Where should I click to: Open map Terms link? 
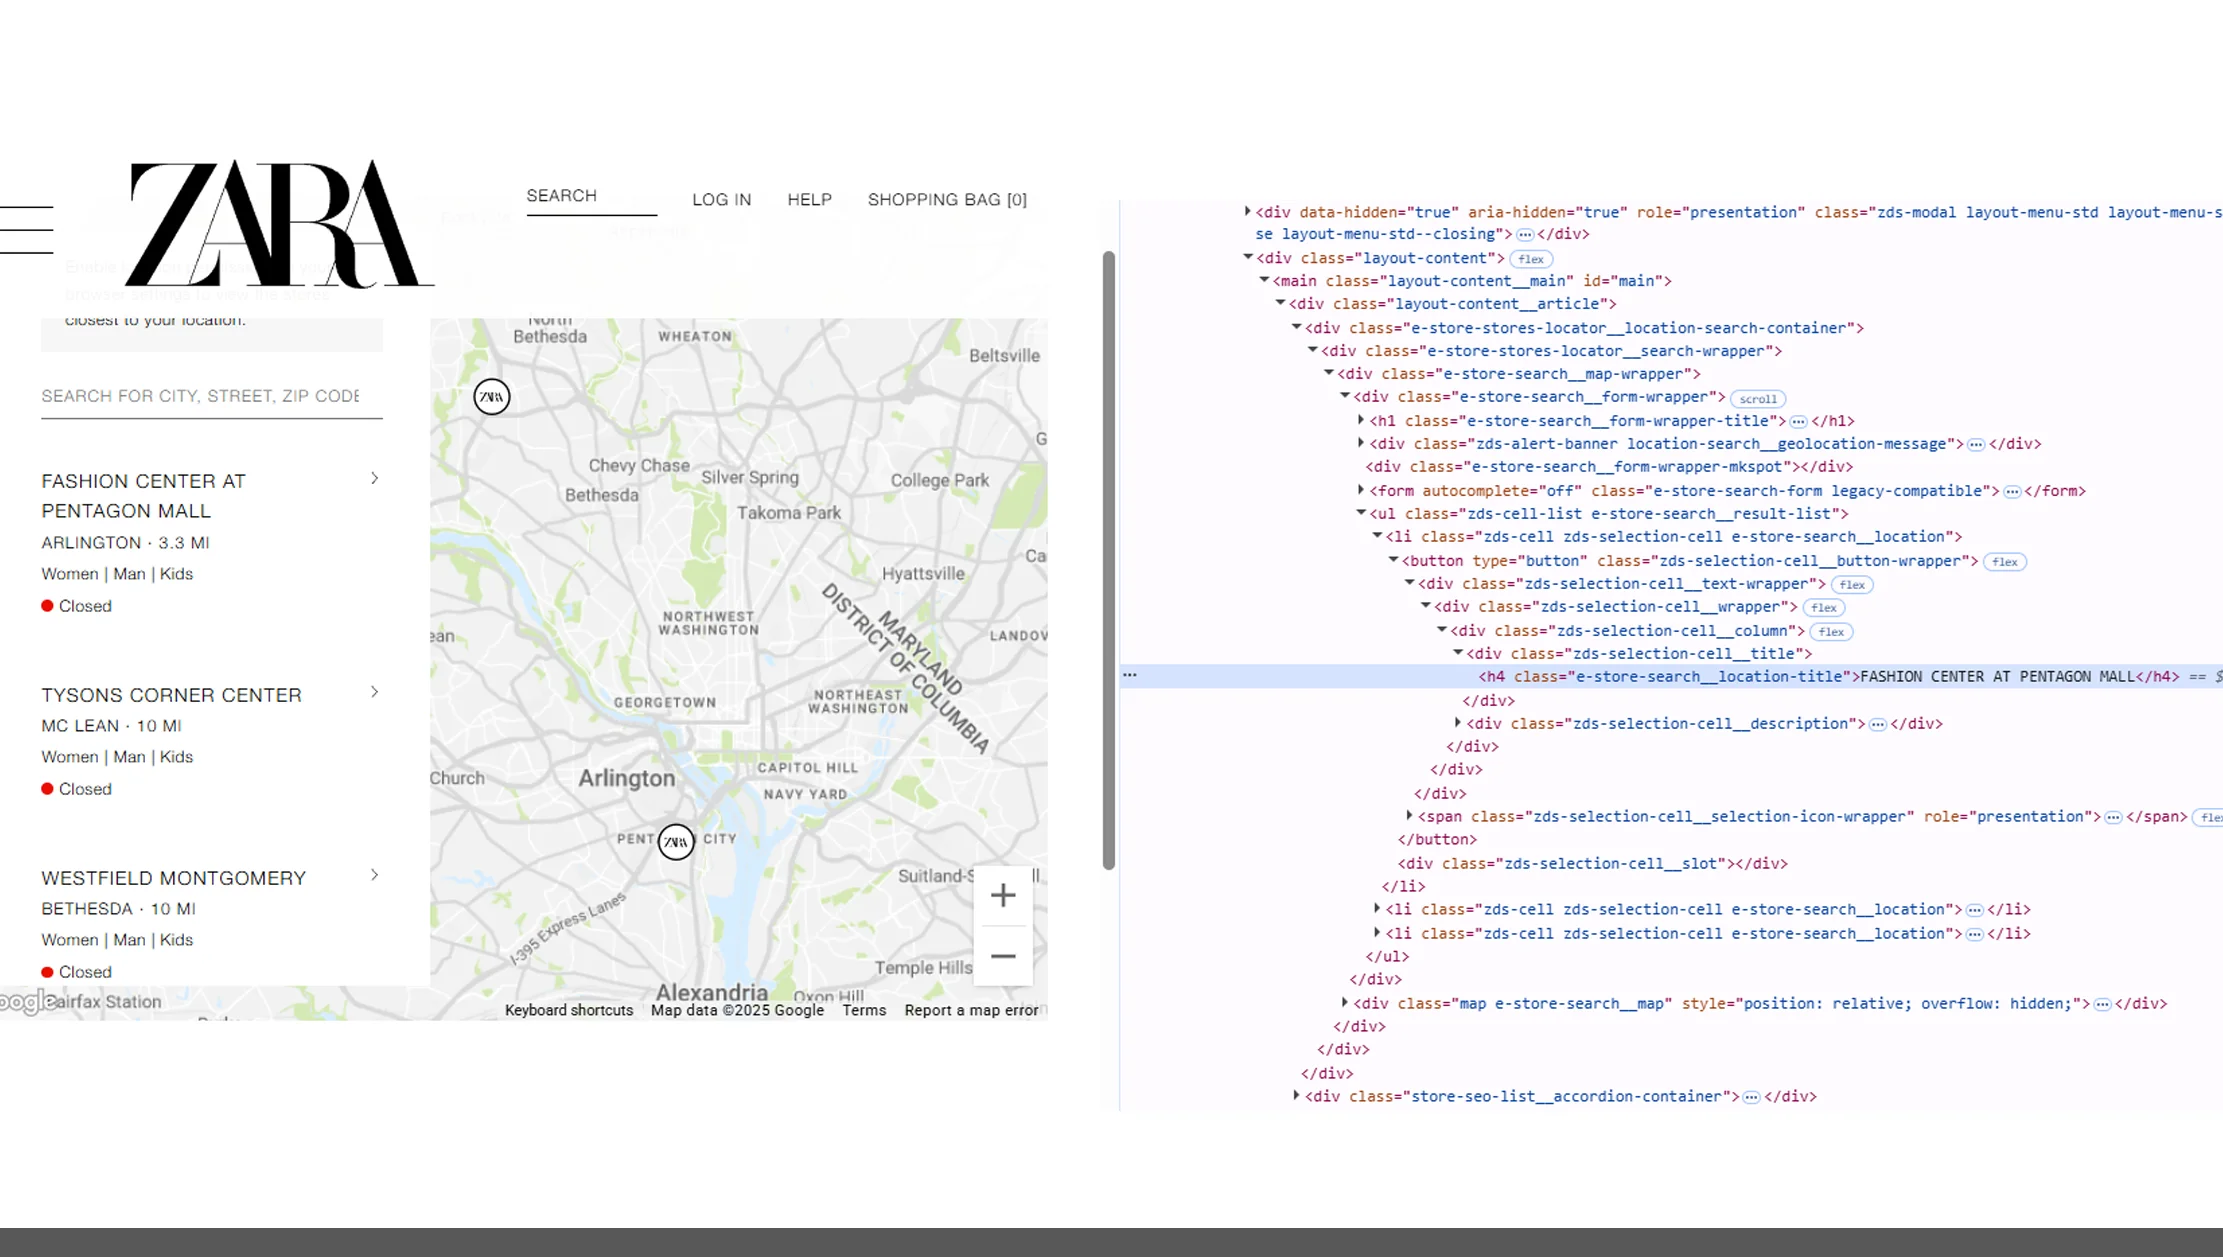click(864, 1010)
